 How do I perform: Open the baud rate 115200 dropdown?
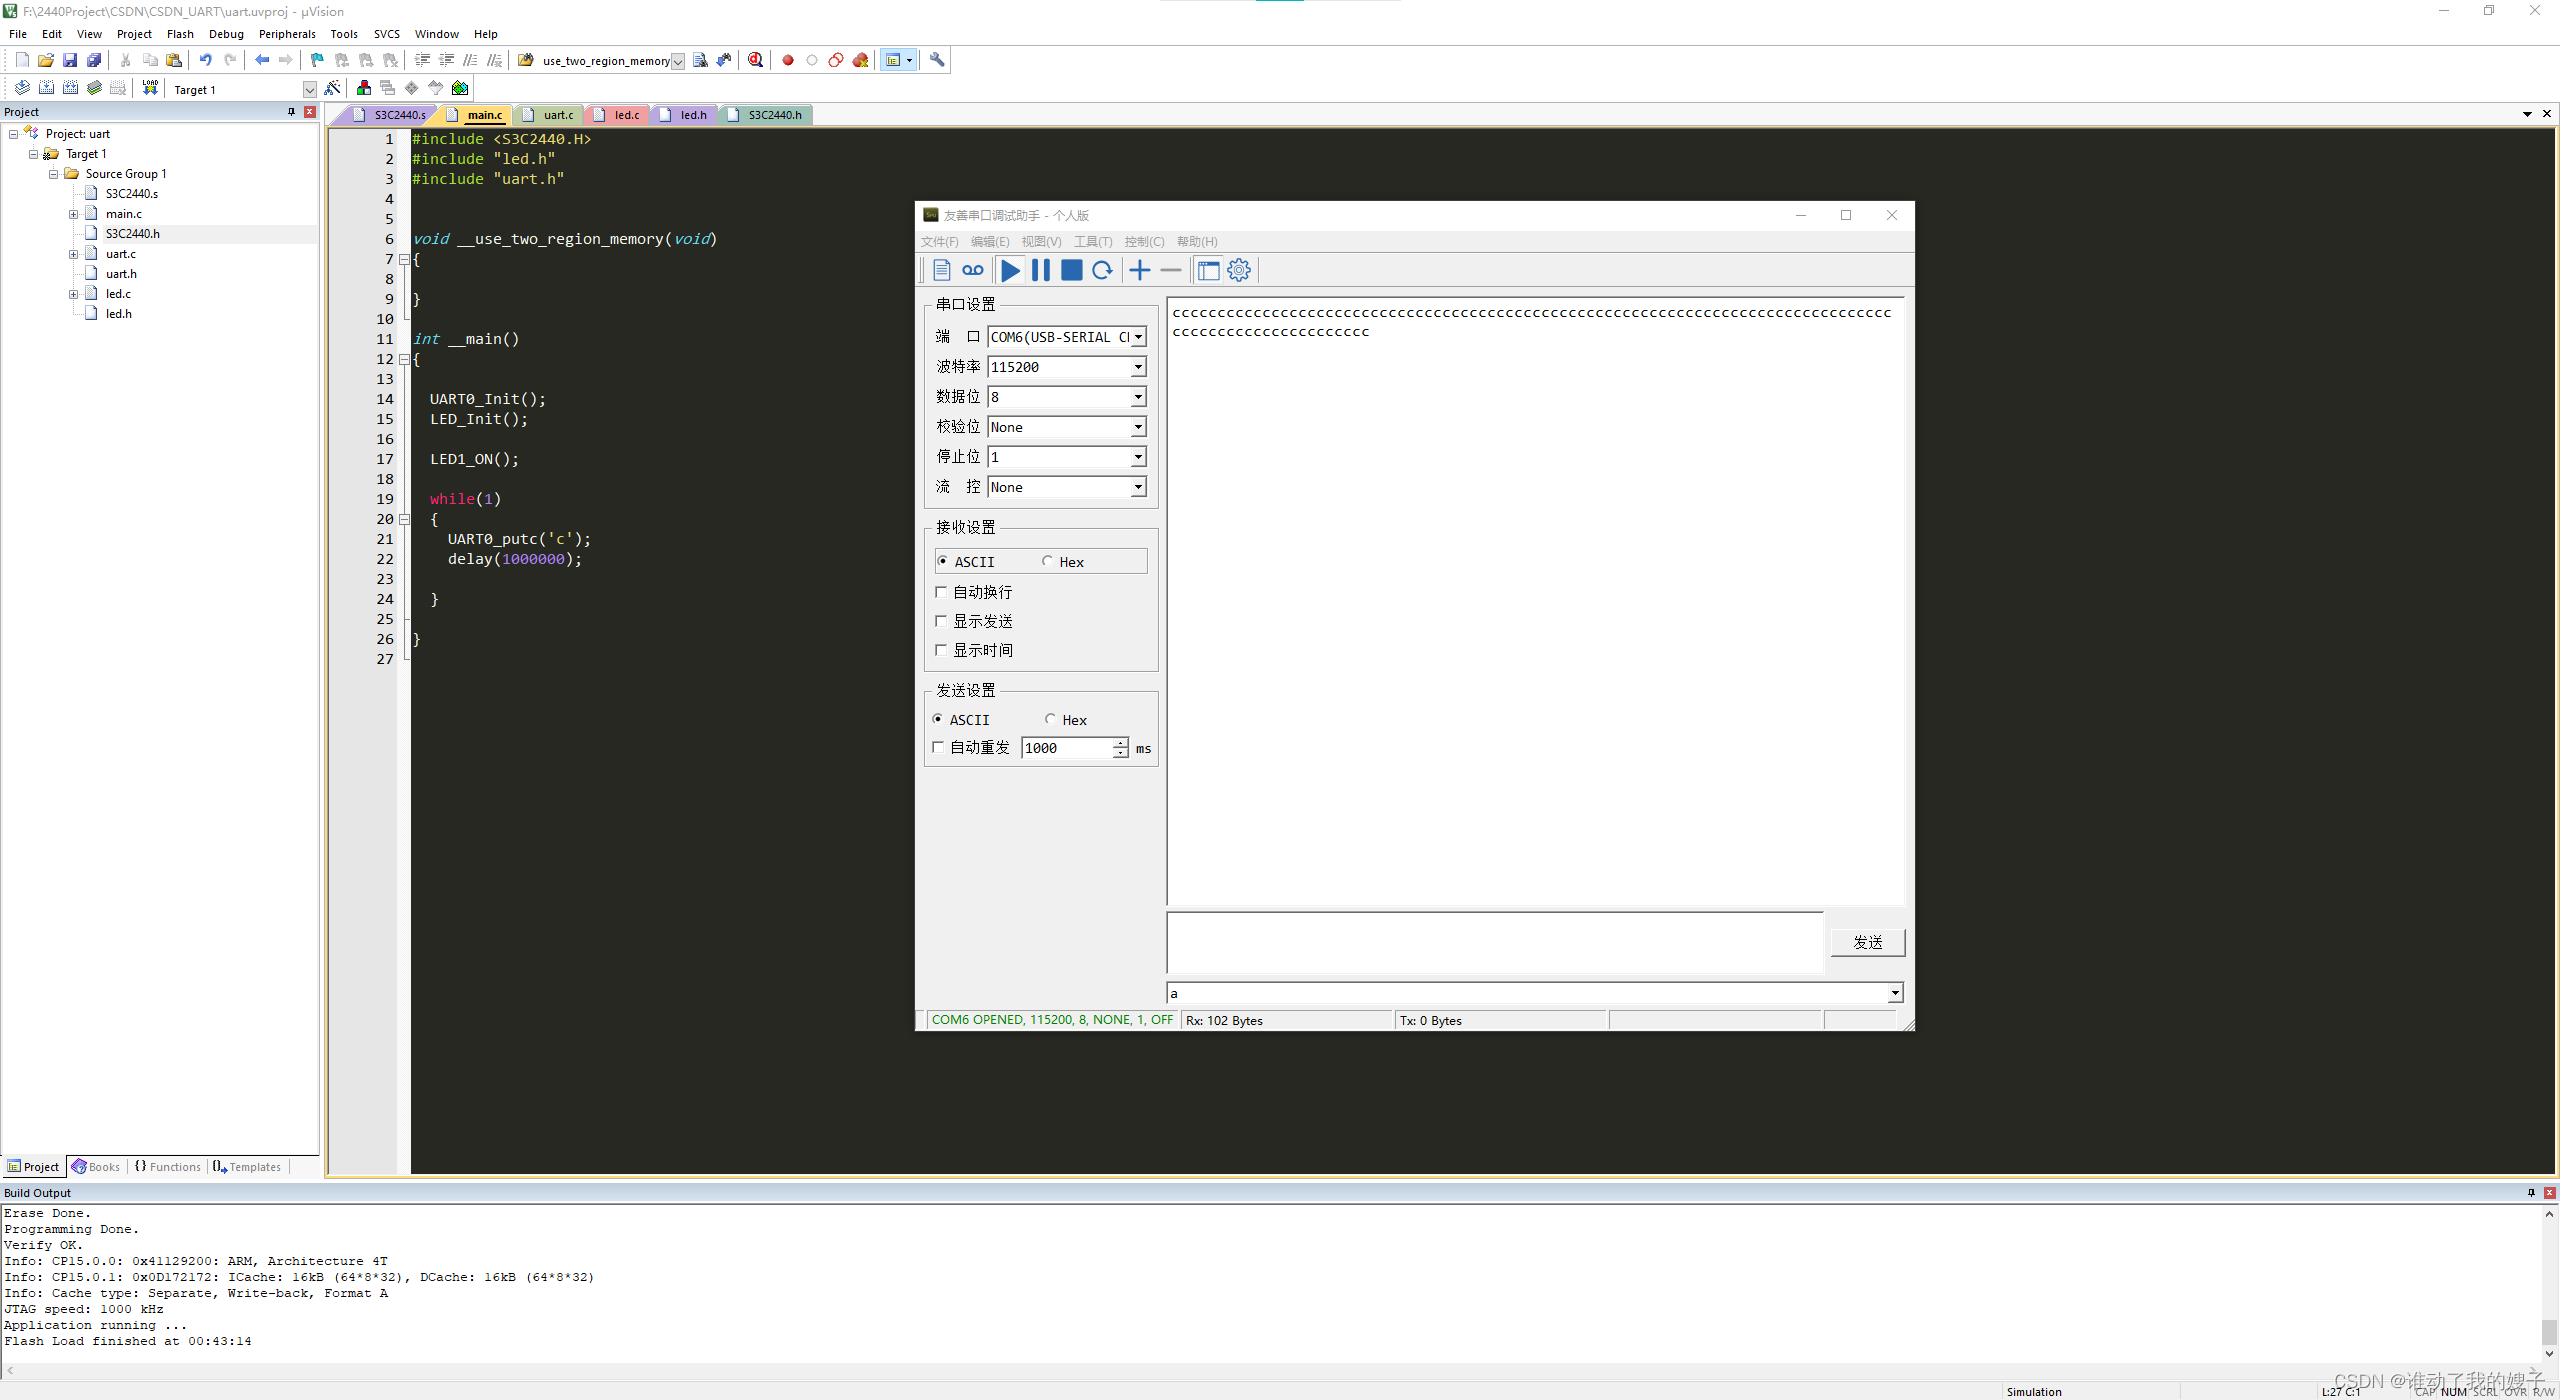click(1138, 367)
